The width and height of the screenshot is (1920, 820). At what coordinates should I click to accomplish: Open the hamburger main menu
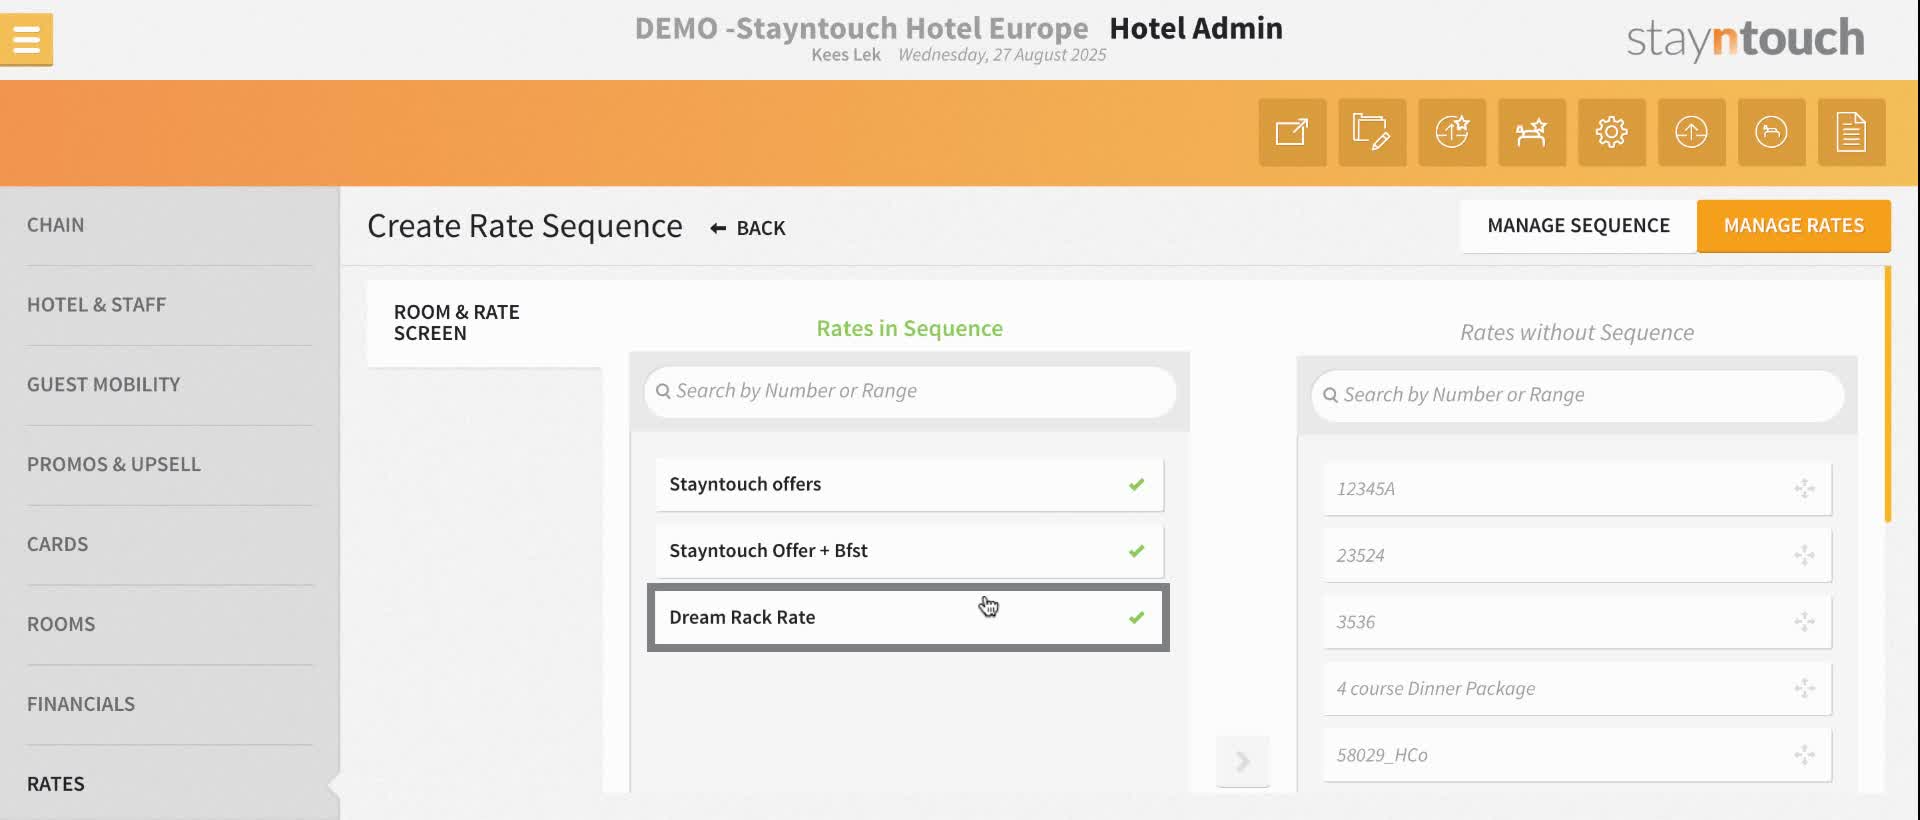point(26,40)
